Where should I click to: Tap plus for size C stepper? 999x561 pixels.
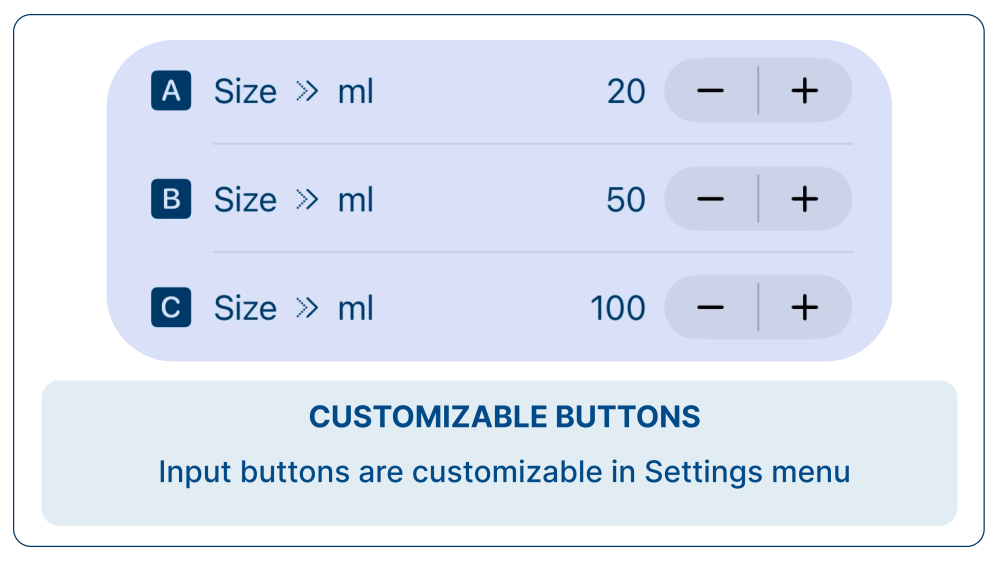804,307
